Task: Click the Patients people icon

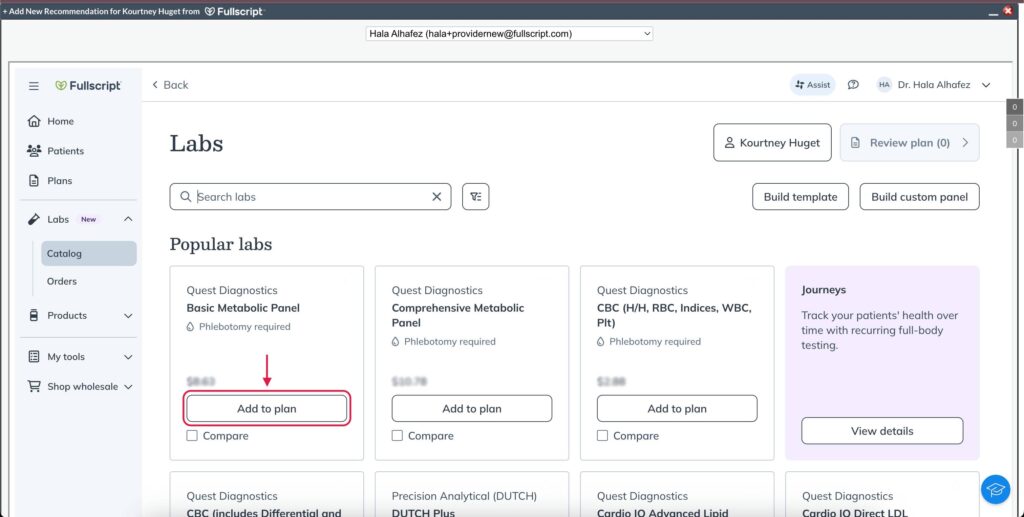Action: 34,151
